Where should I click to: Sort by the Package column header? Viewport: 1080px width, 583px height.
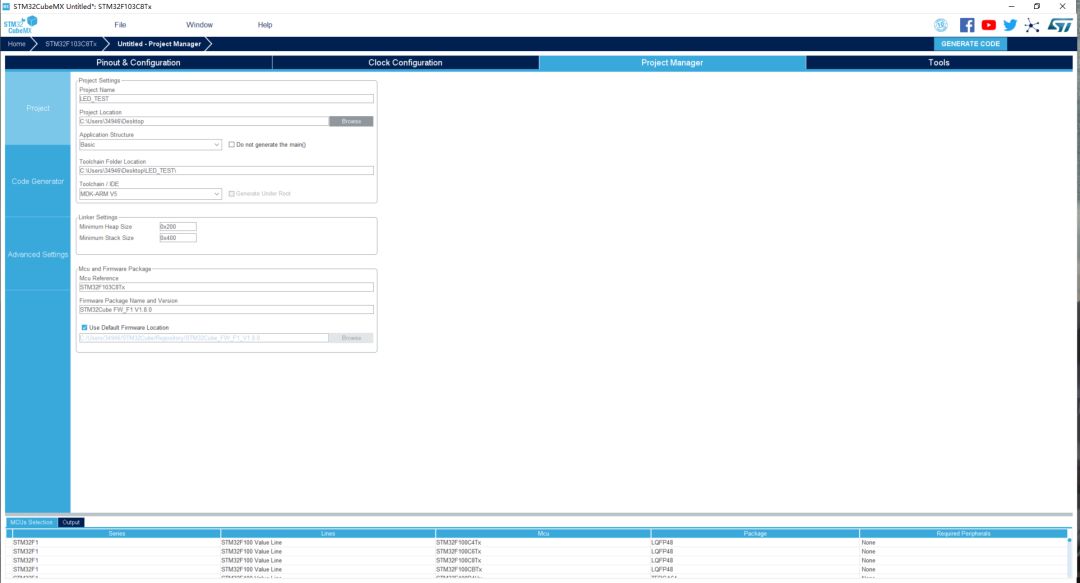click(755, 533)
